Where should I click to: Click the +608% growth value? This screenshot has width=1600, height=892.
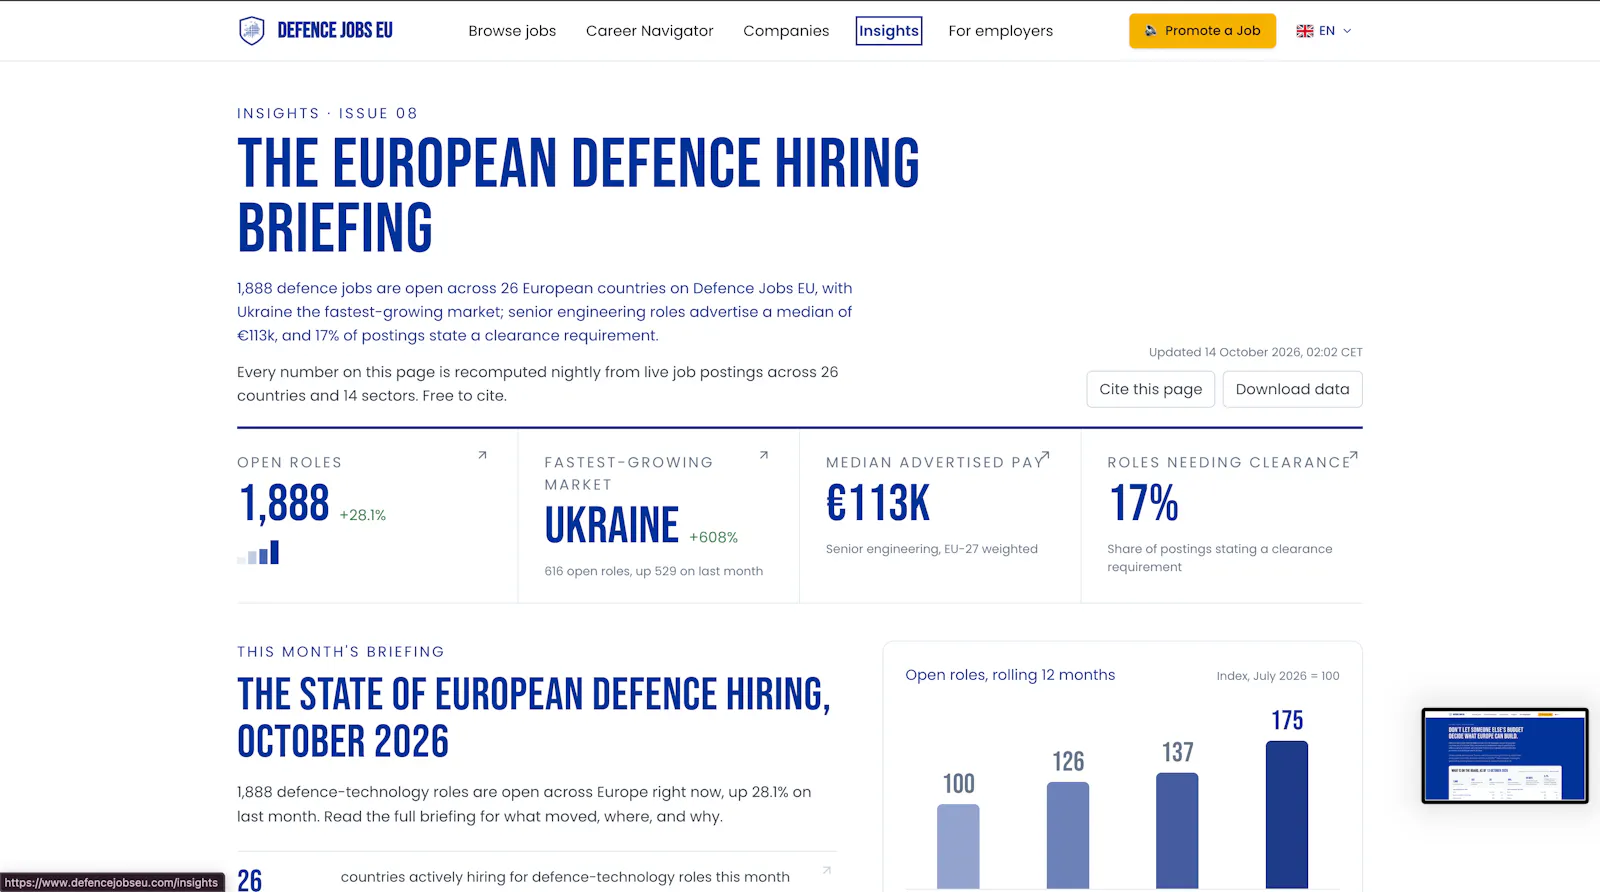(x=714, y=537)
